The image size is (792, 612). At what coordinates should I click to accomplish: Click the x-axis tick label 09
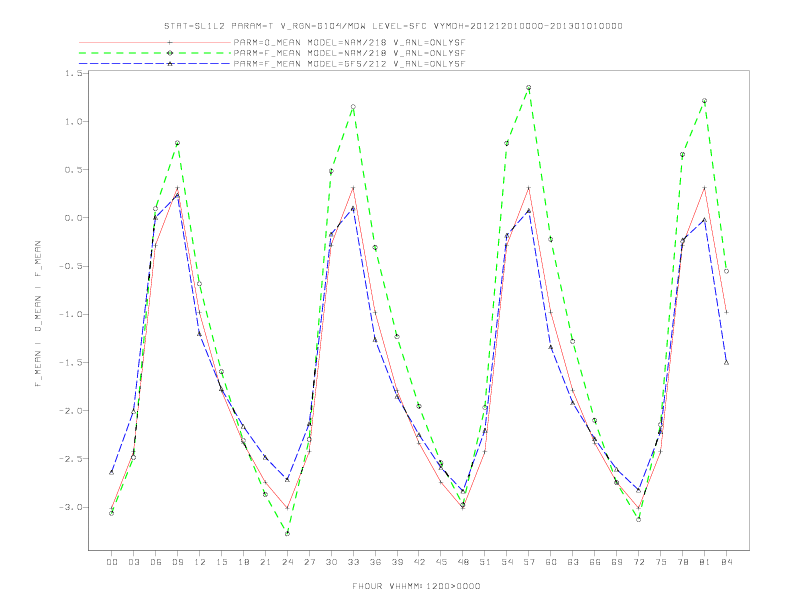(177, 562)
